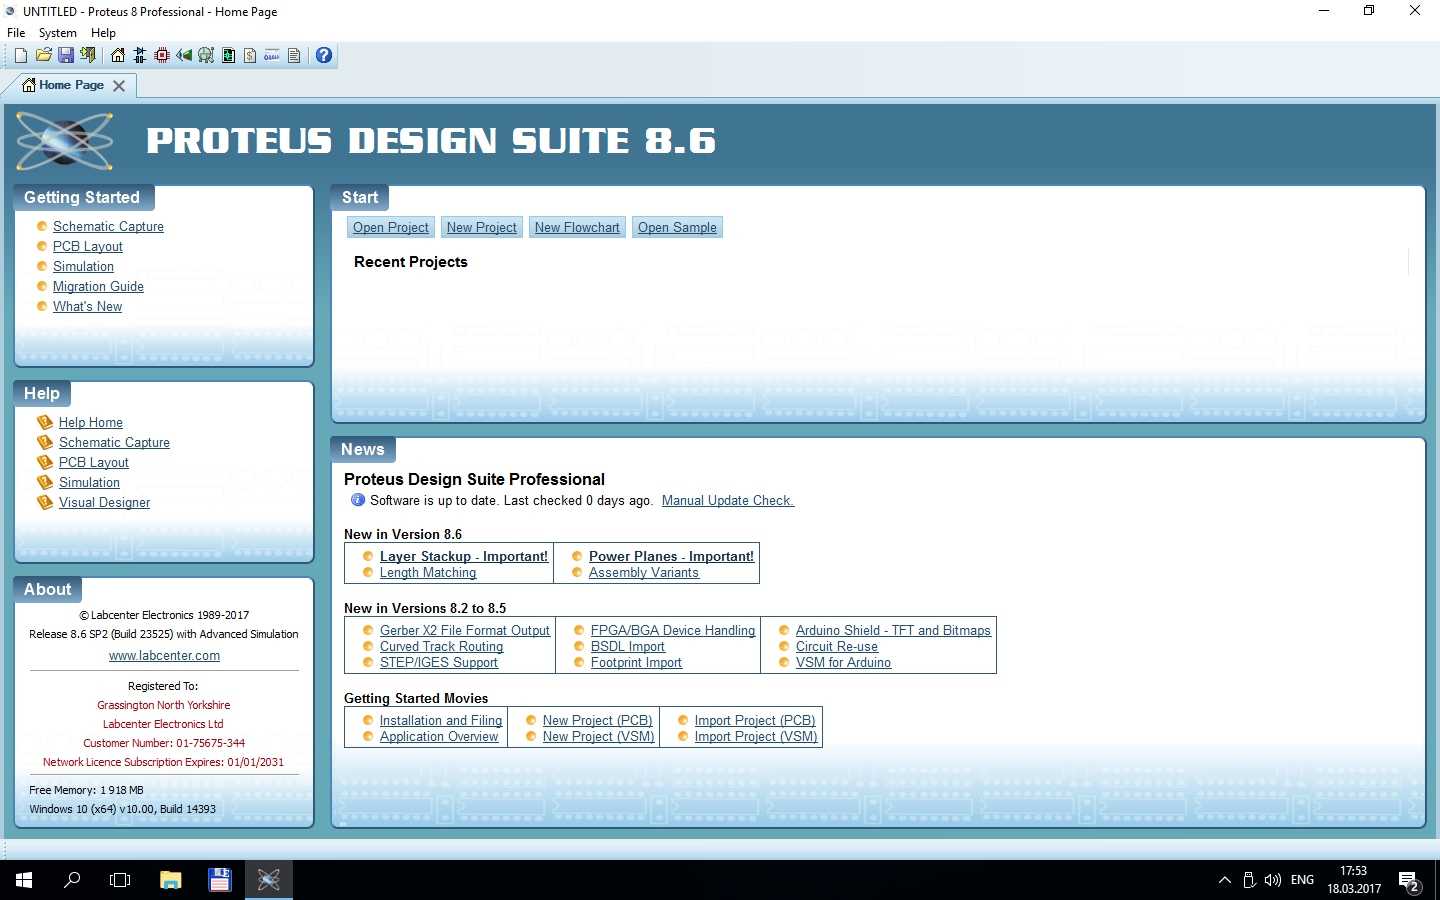
Task: Click the Close Project toolbar icon
Action: tap(88, 56)
